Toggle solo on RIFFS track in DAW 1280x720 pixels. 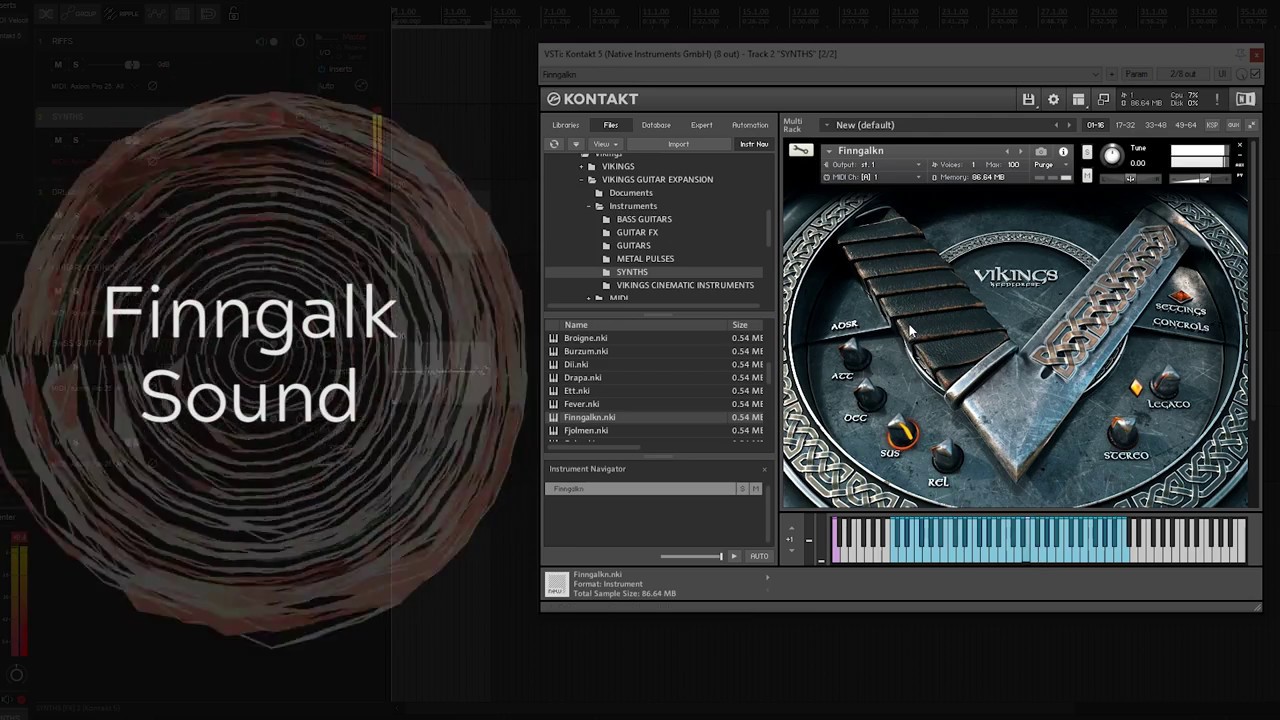(75, 65)
